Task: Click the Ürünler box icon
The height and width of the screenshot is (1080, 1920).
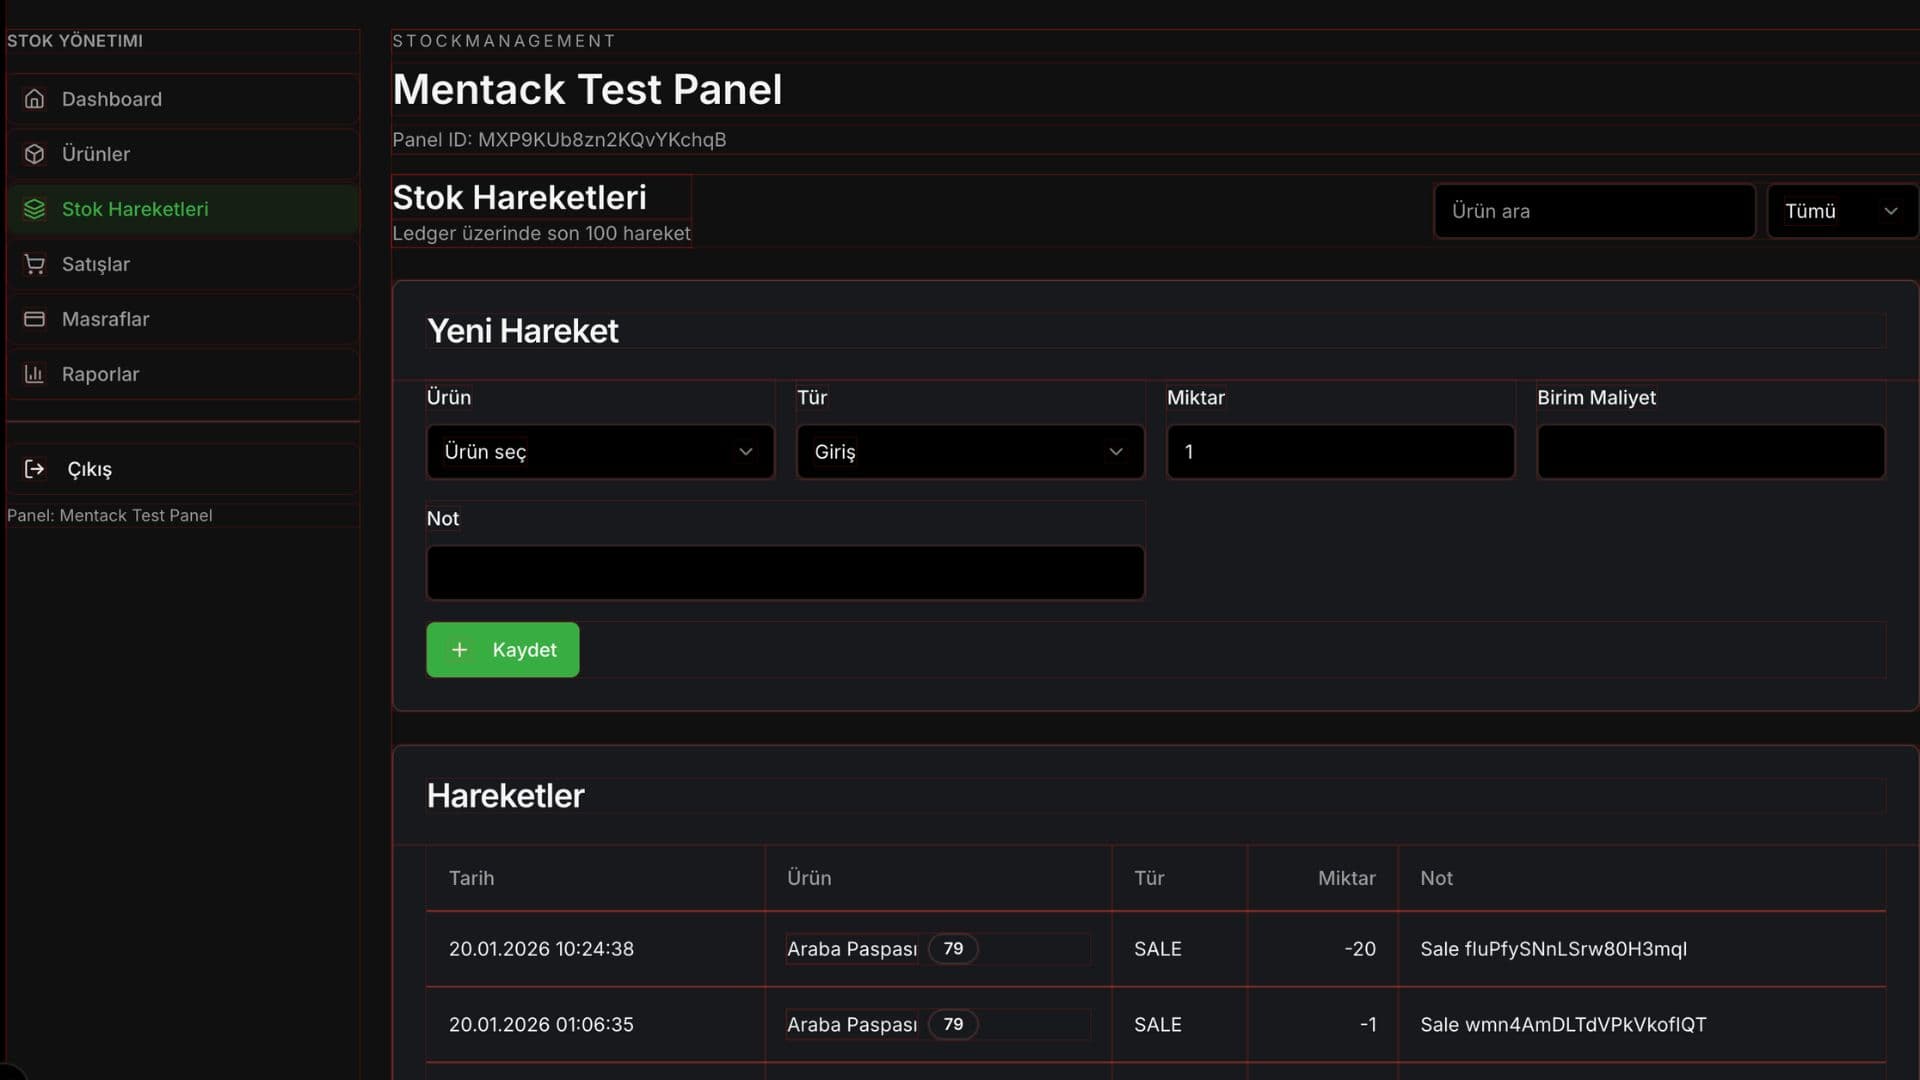Action: coord(34,154)
